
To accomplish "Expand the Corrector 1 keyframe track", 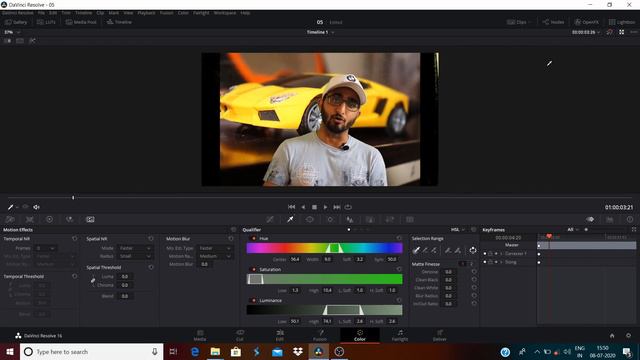I will pyautogui.click(x=501, y=254).
